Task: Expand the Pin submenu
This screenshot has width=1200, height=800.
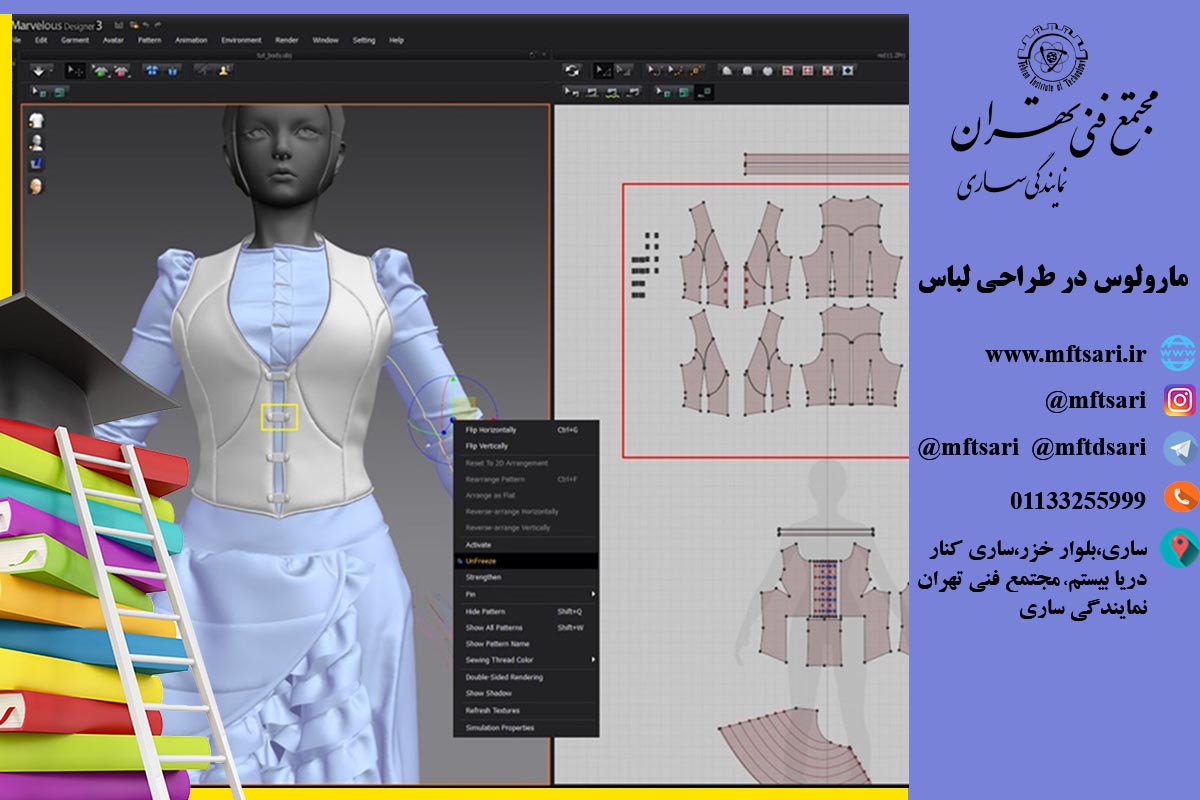Action: pos(526,594)
